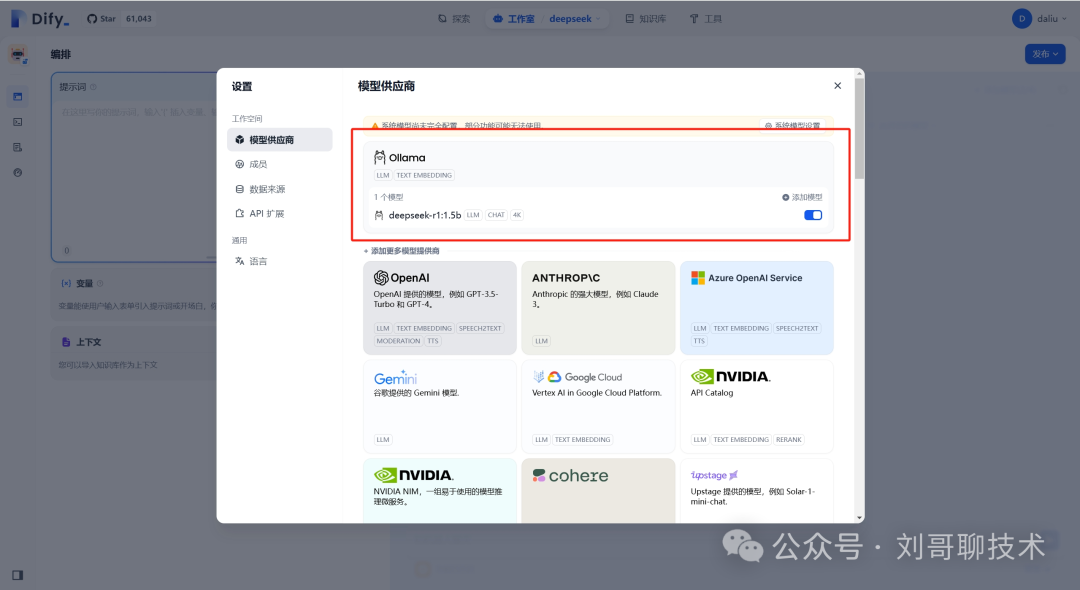This screenshot has height=590, width=1080.
Task: Click the OpenAI logo icon
Action: pos(381,277)
